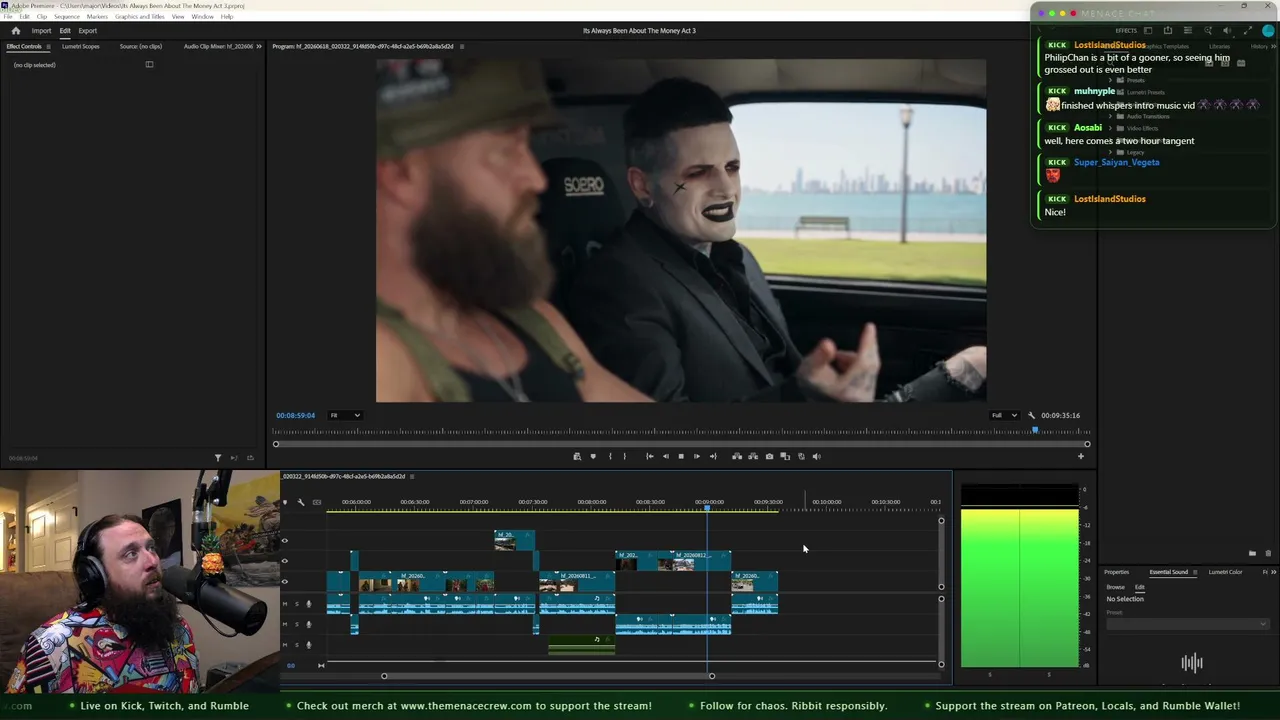
Task: Open the Effect Controls panel menu
Action: point(48,47)
